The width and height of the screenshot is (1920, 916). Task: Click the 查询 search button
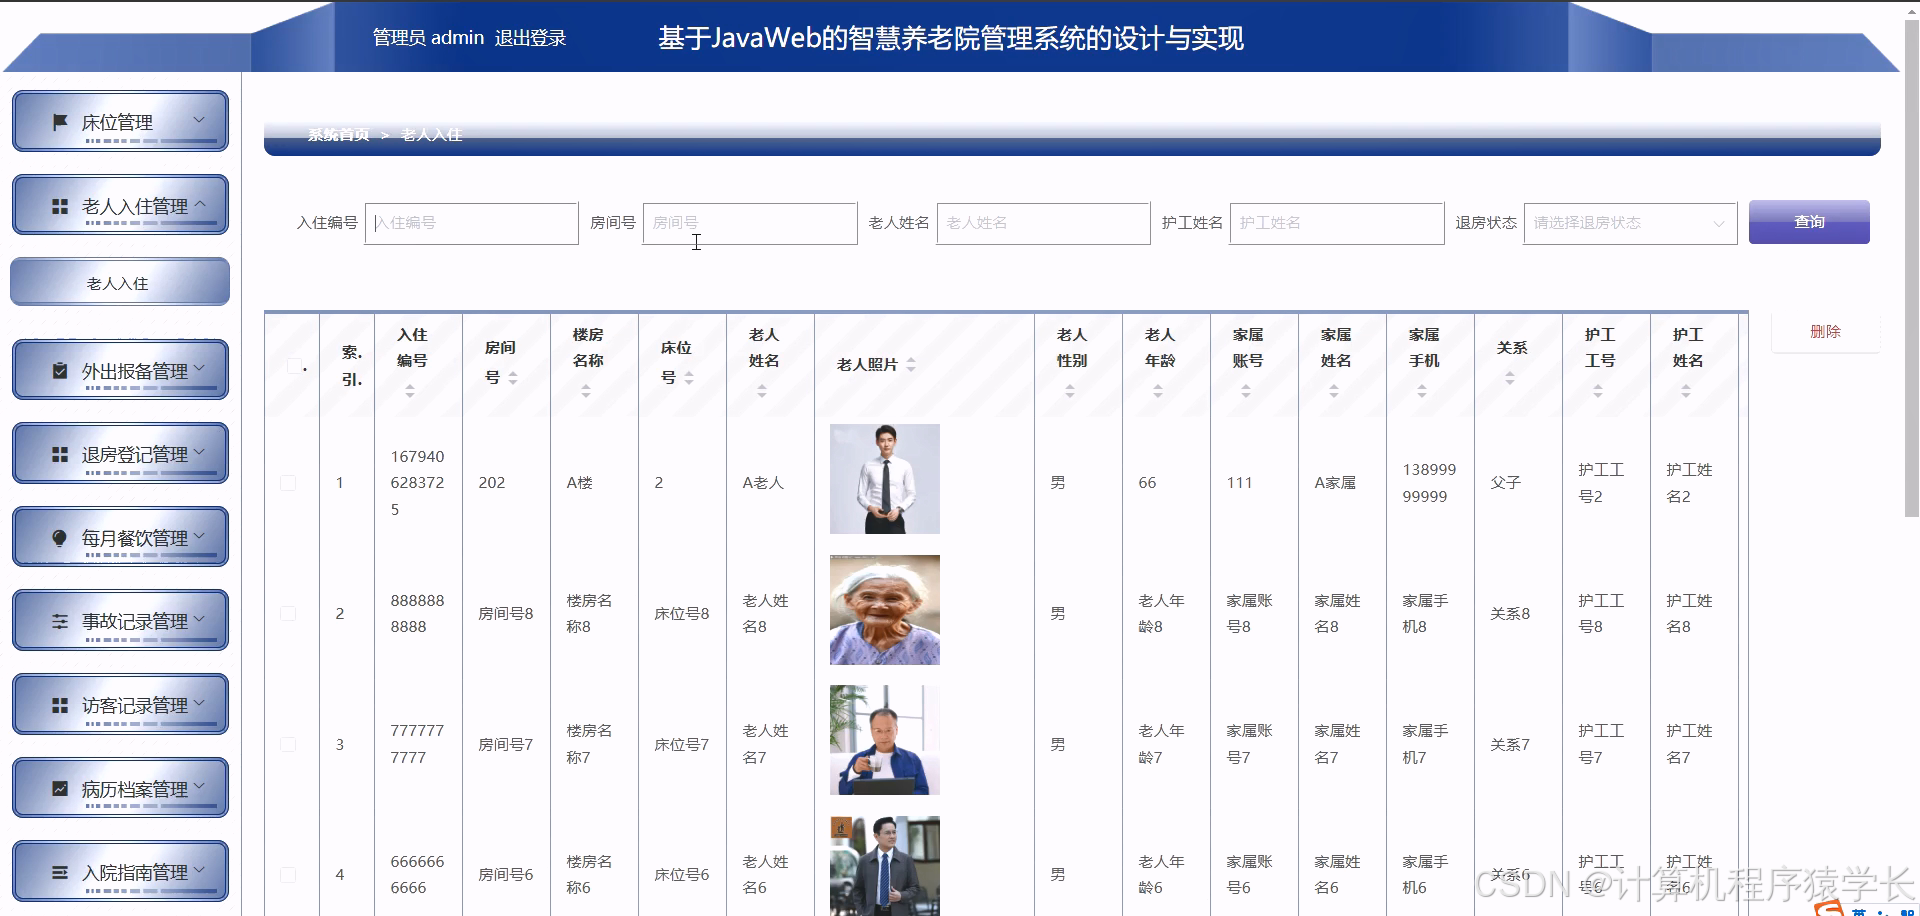(x=1809, y=222)
